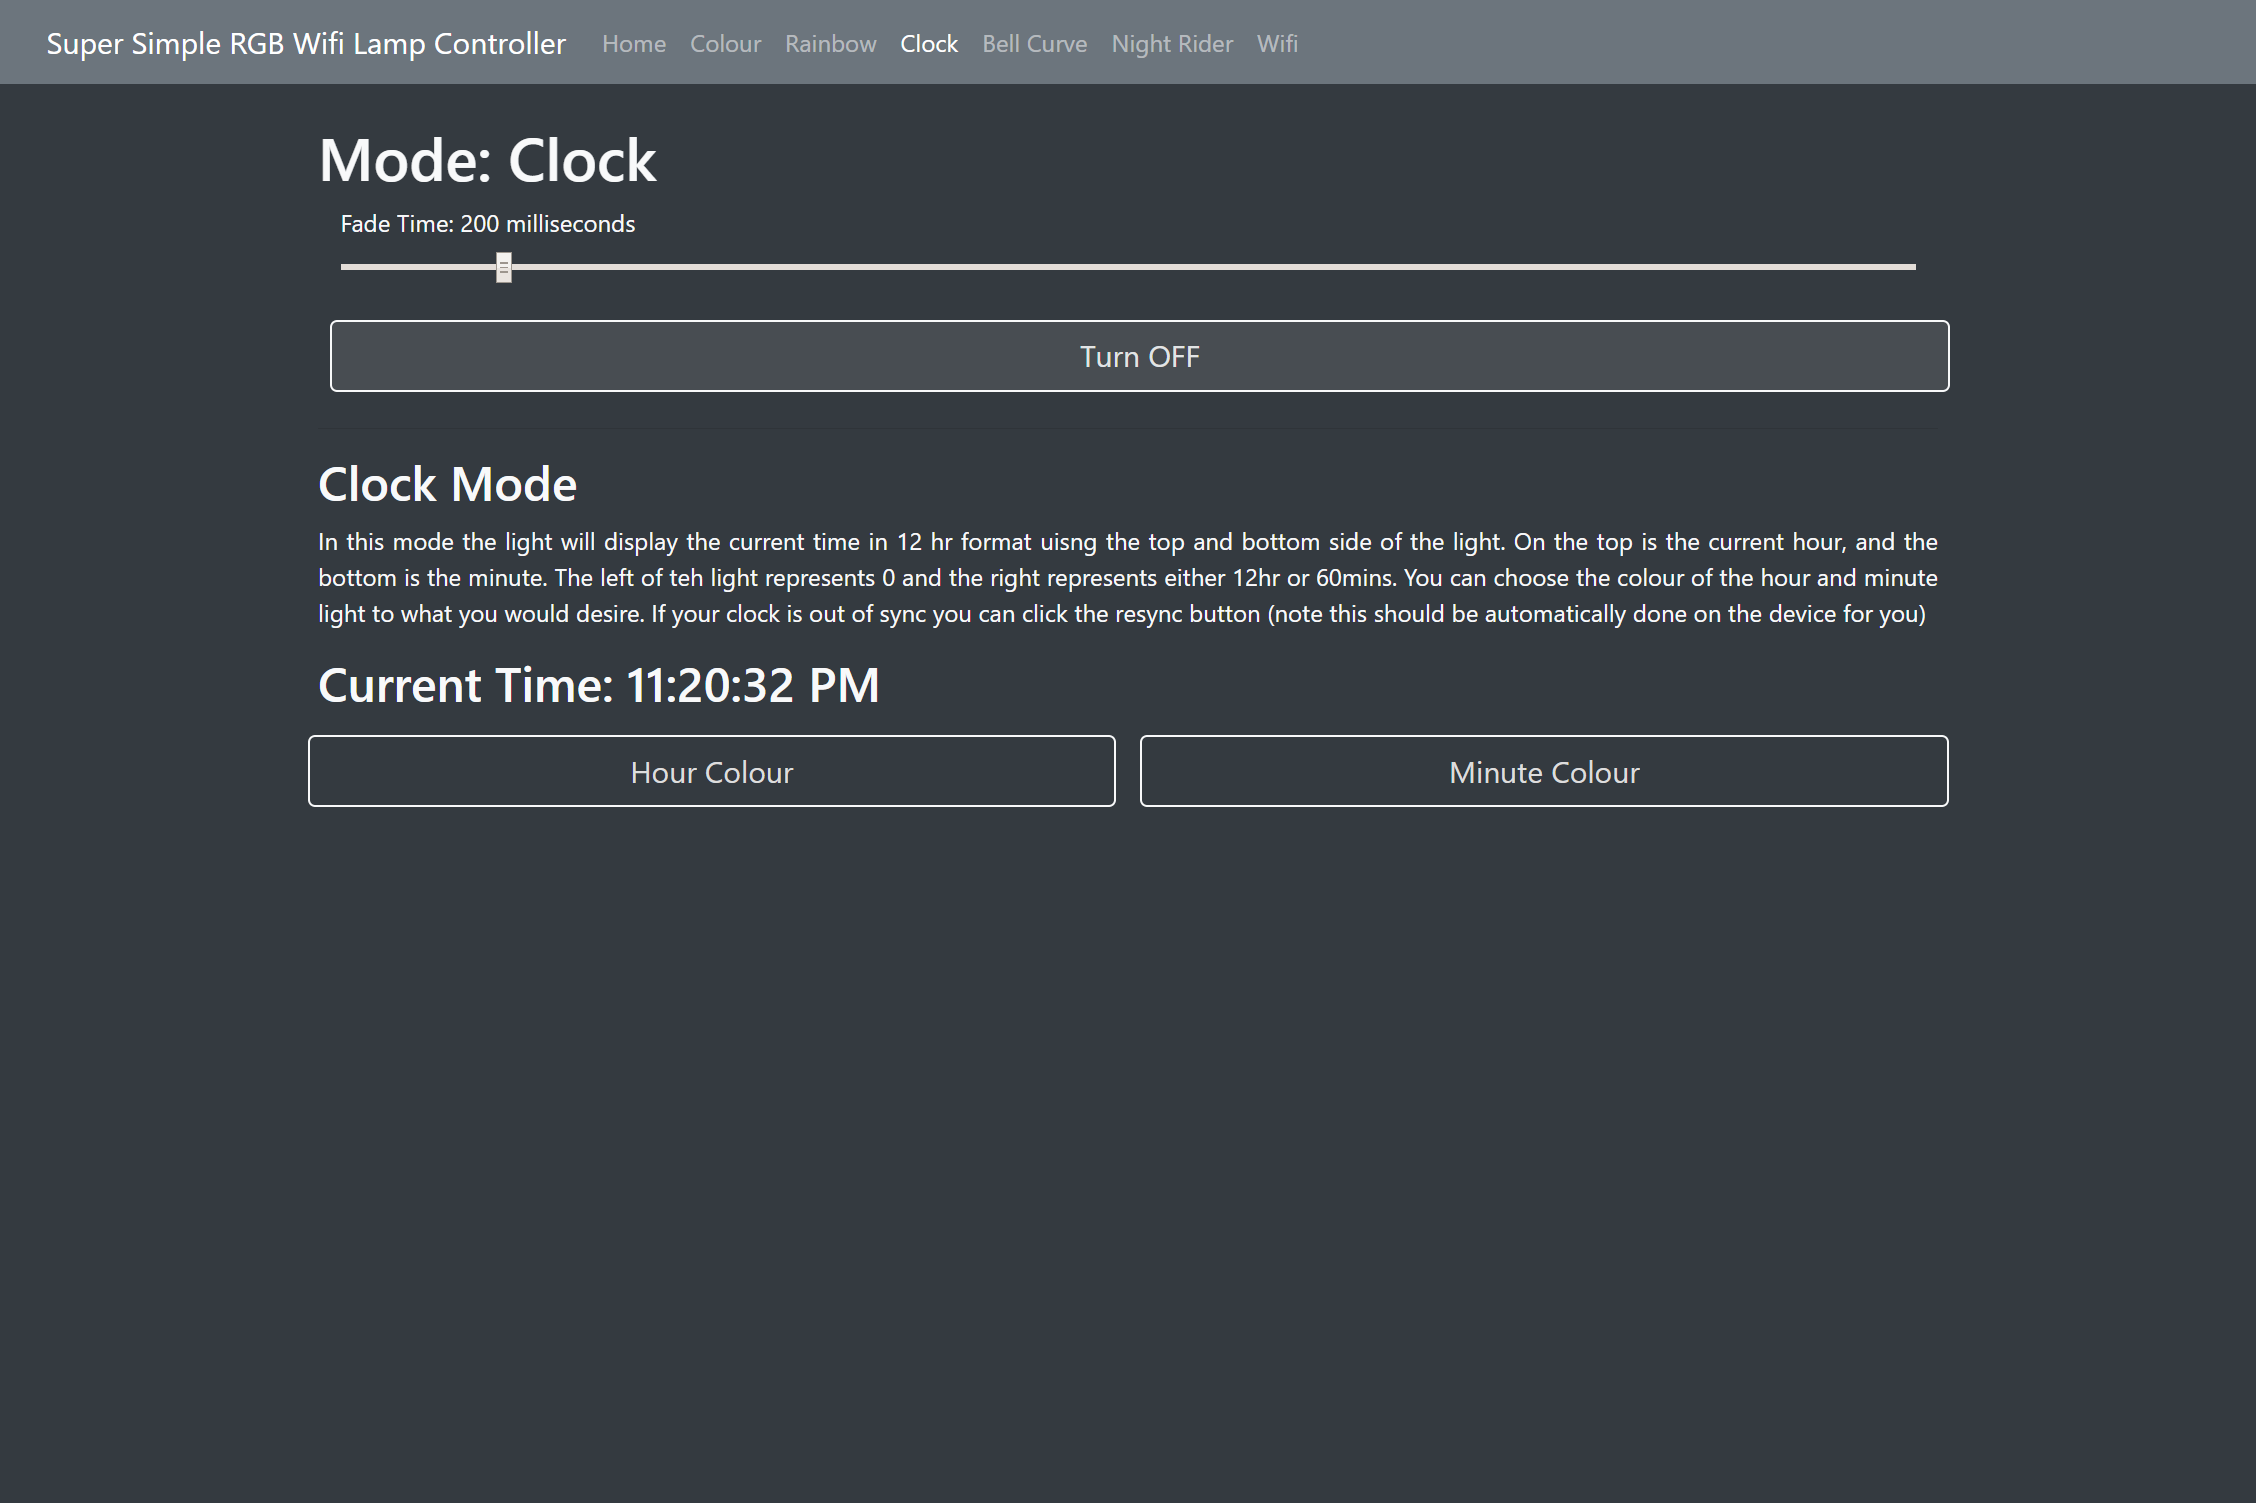Go to the Night Rider mode
Viewport: 2256px width, 1503px height.
click(1171, 43)
